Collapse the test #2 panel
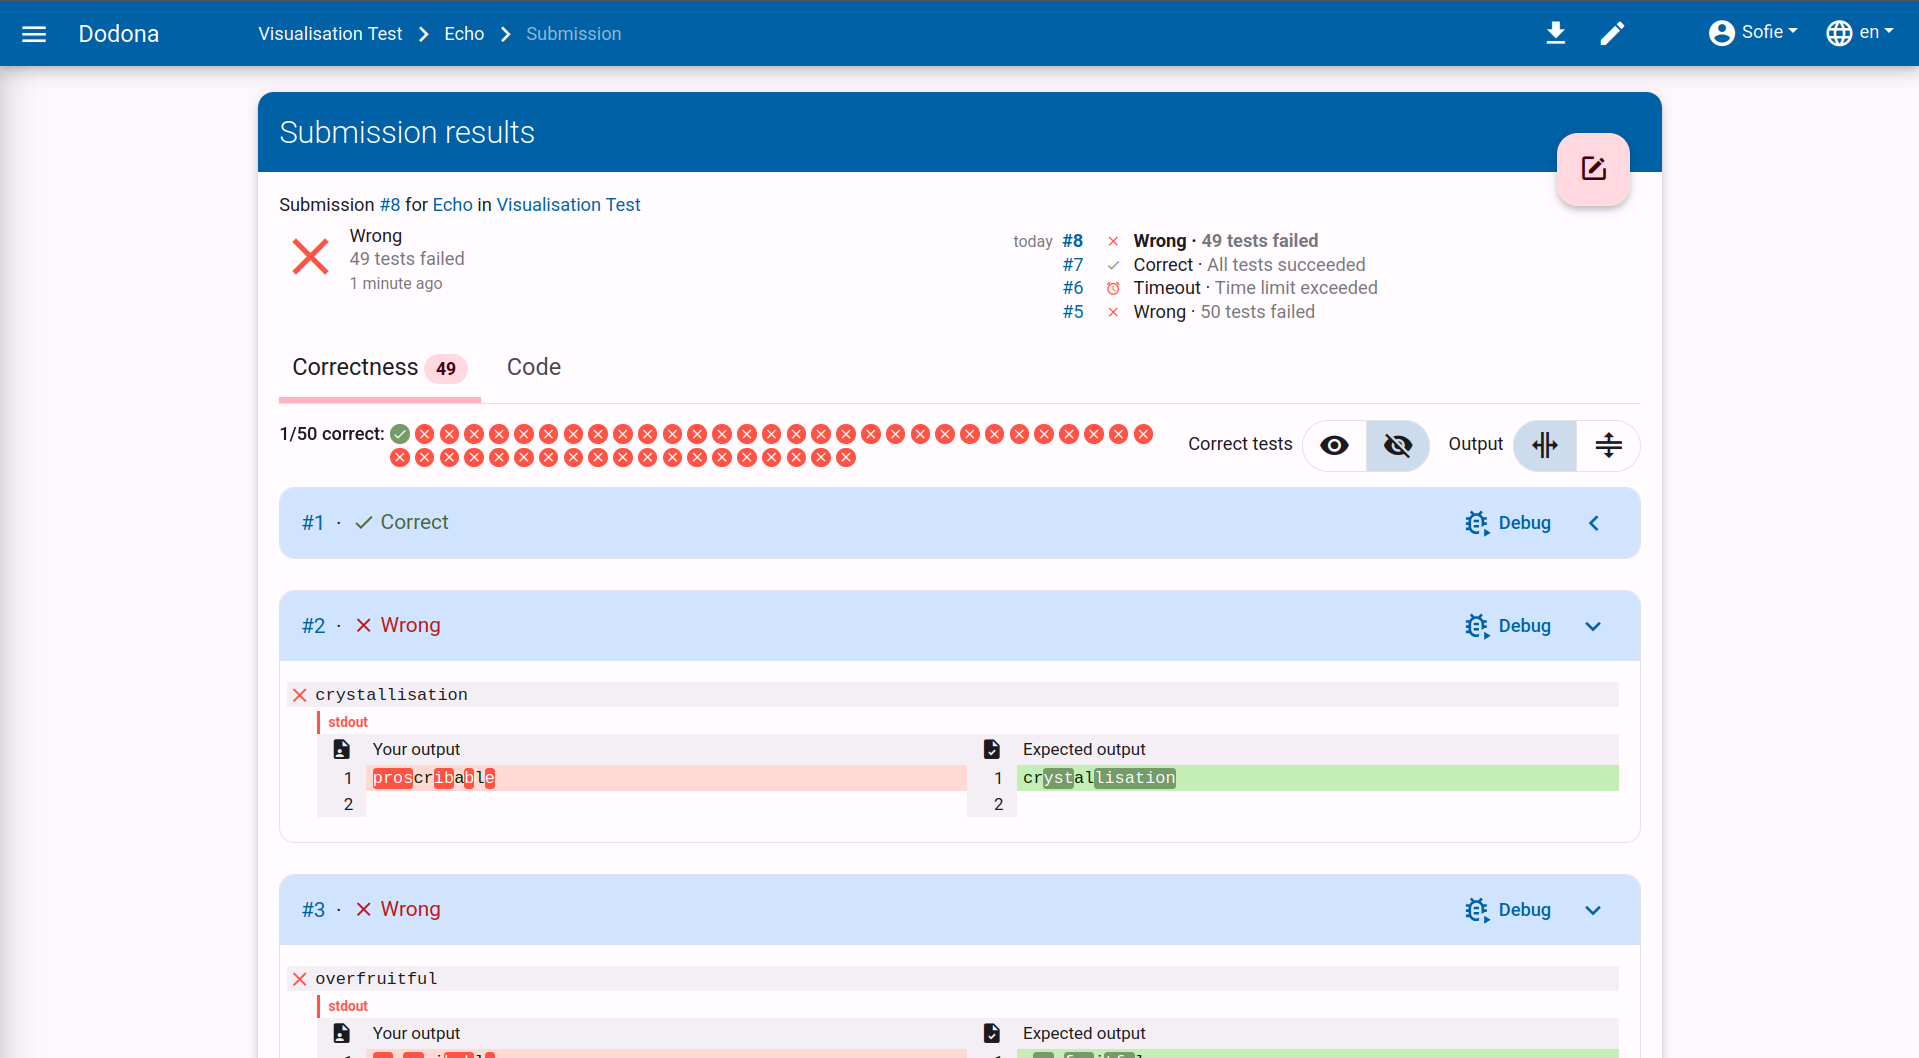Screen dimensions: 1919x1058 [1594, 626]
